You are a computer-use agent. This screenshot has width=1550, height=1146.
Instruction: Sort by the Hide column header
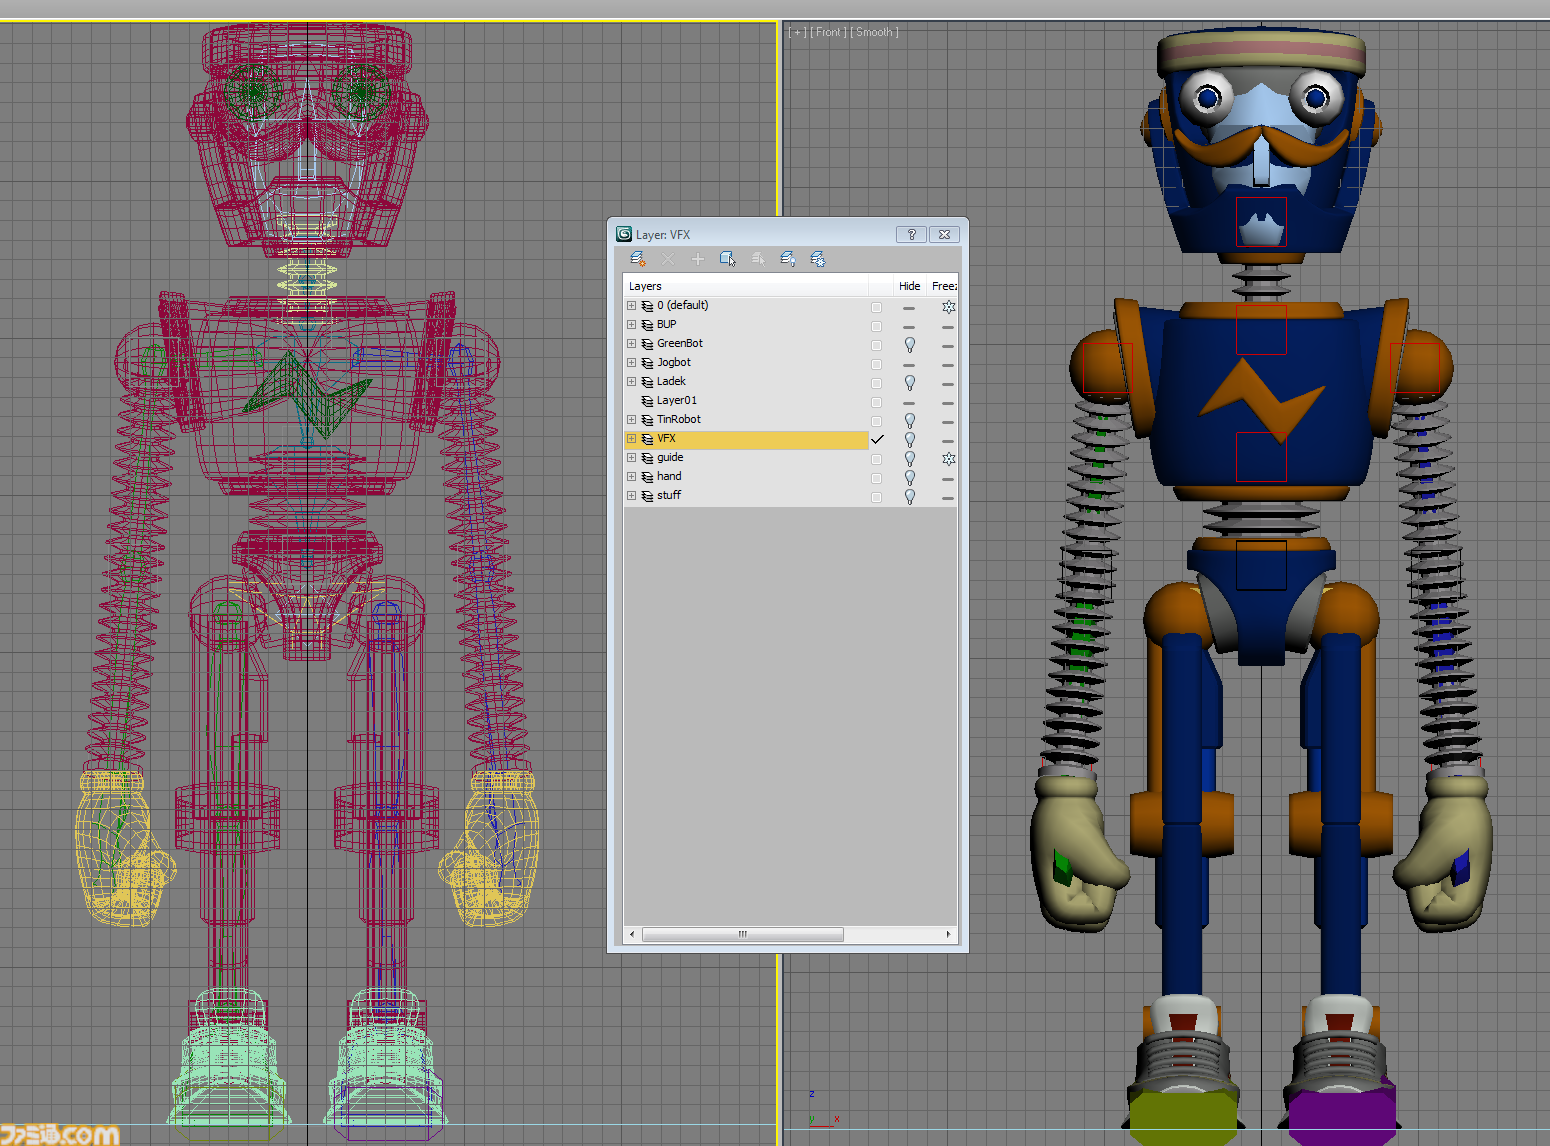(x=909, y=286)
